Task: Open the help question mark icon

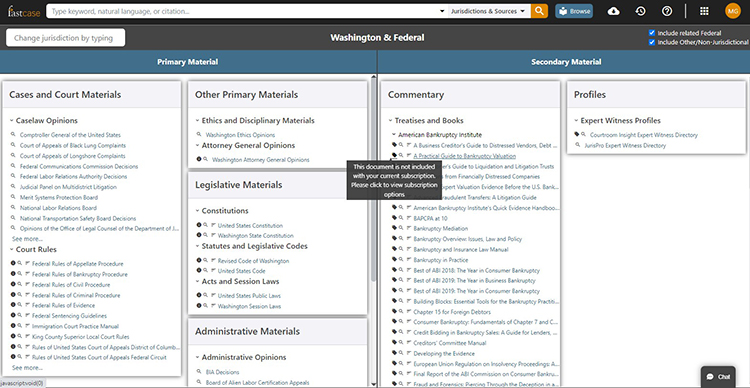Action: pyautogui.click(x=667, y=11)
